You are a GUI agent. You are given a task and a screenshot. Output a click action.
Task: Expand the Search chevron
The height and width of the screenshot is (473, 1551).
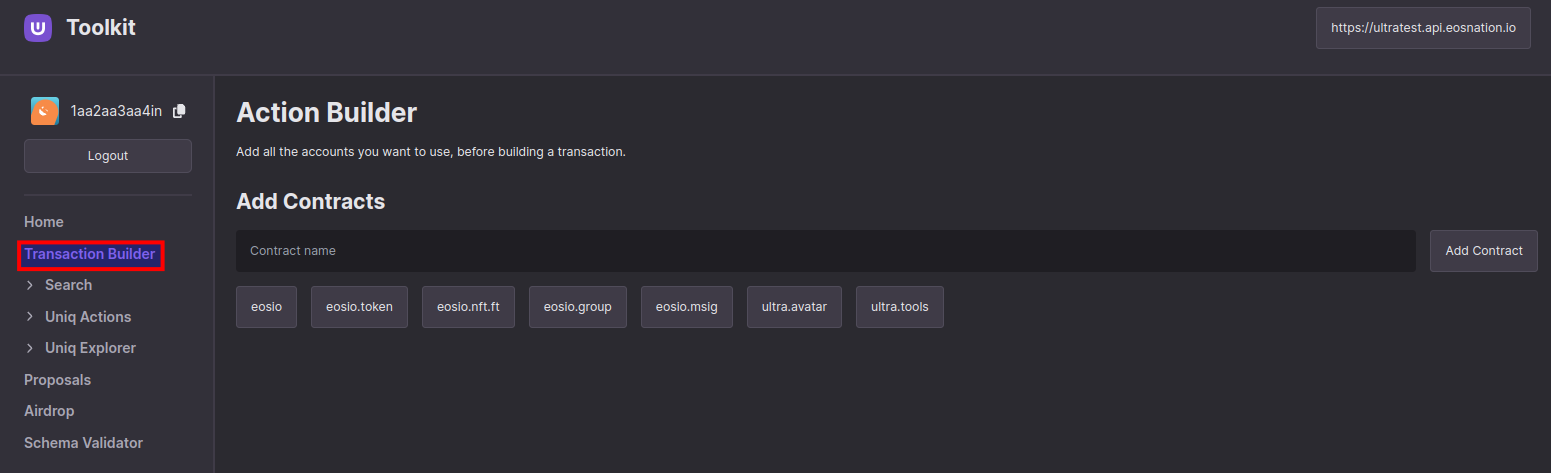pyautogui.click(x=30, y=285)
